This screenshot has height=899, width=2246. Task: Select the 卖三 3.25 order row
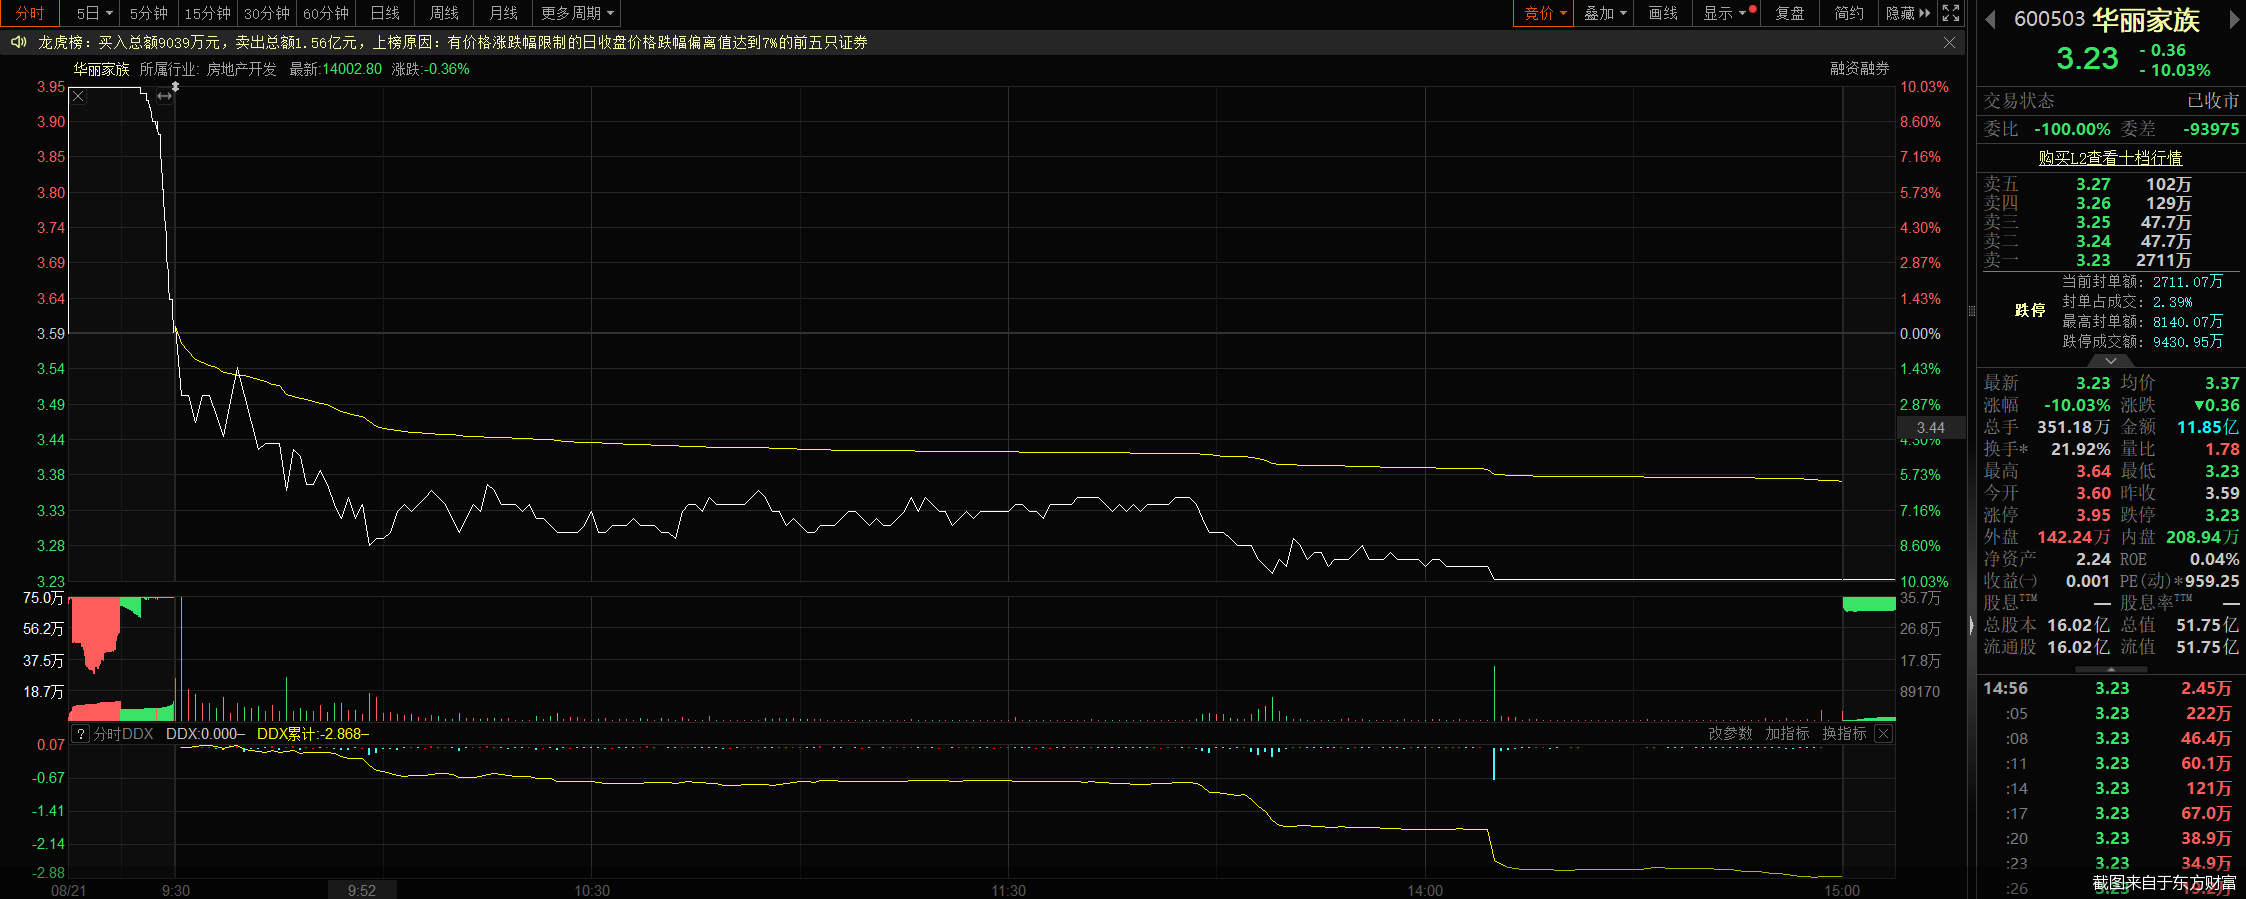tap(2110, 222)
